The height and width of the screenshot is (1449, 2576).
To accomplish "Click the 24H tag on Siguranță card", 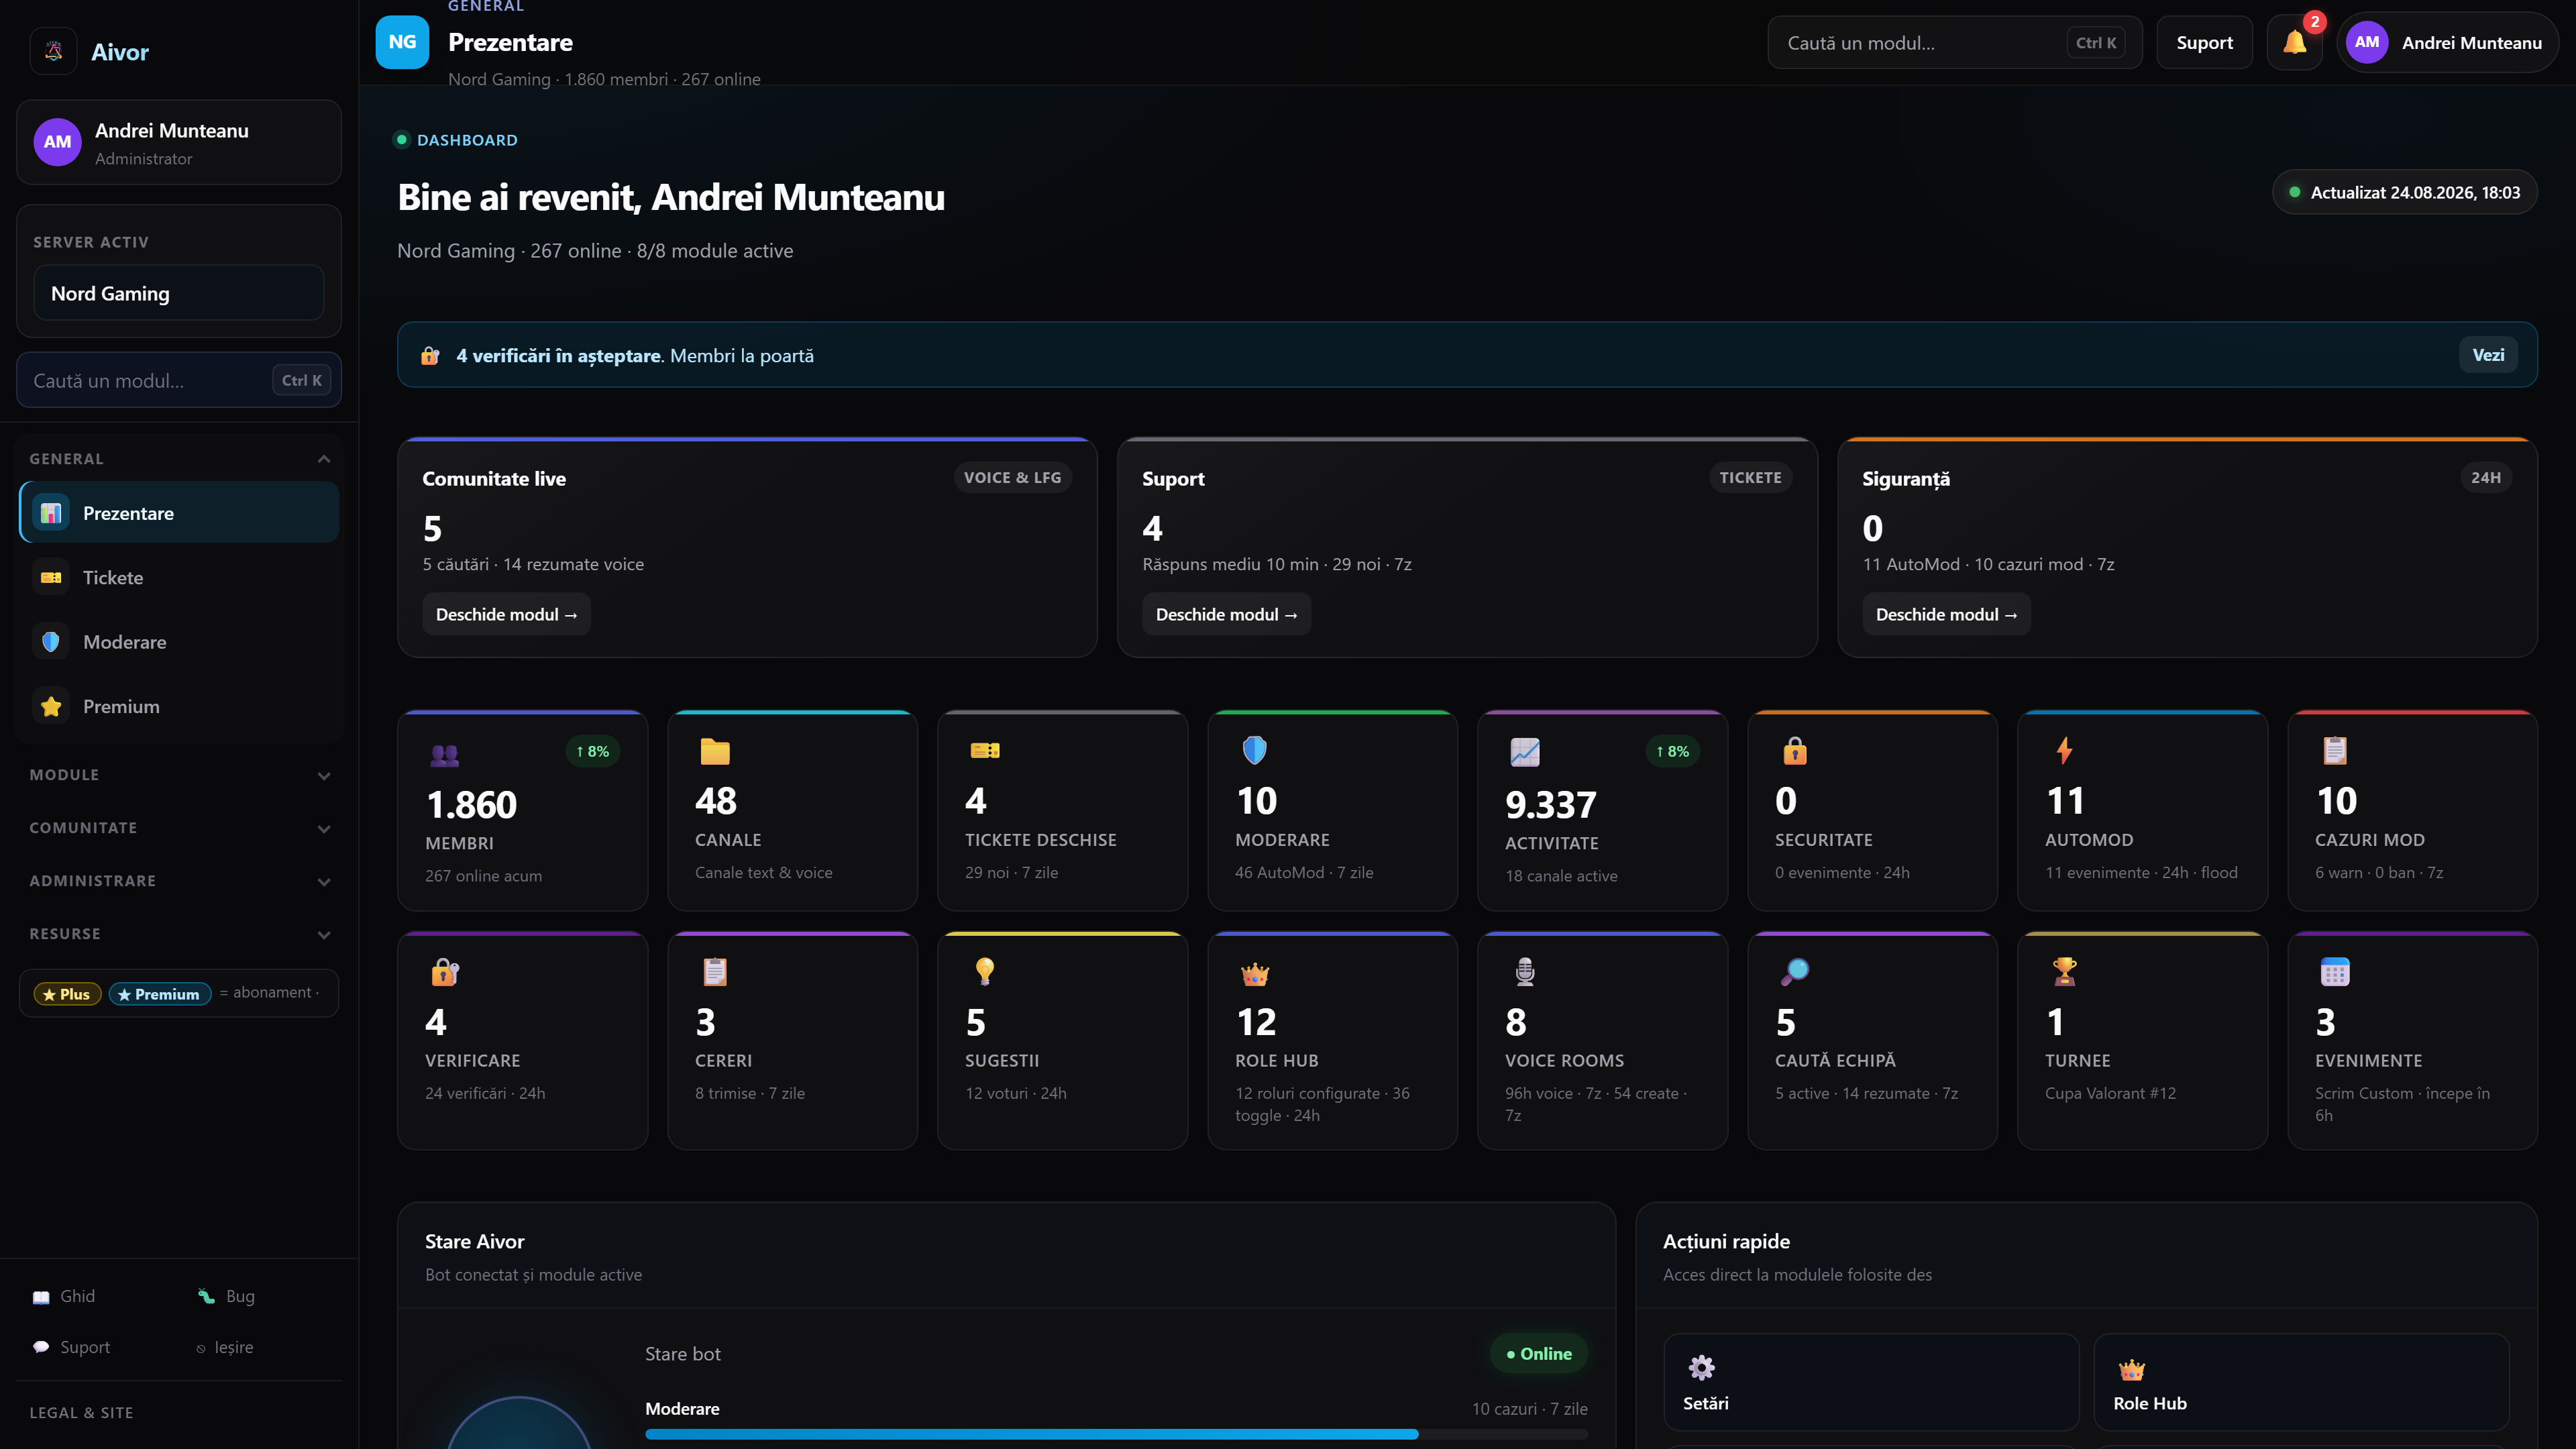I will 2486,477.
